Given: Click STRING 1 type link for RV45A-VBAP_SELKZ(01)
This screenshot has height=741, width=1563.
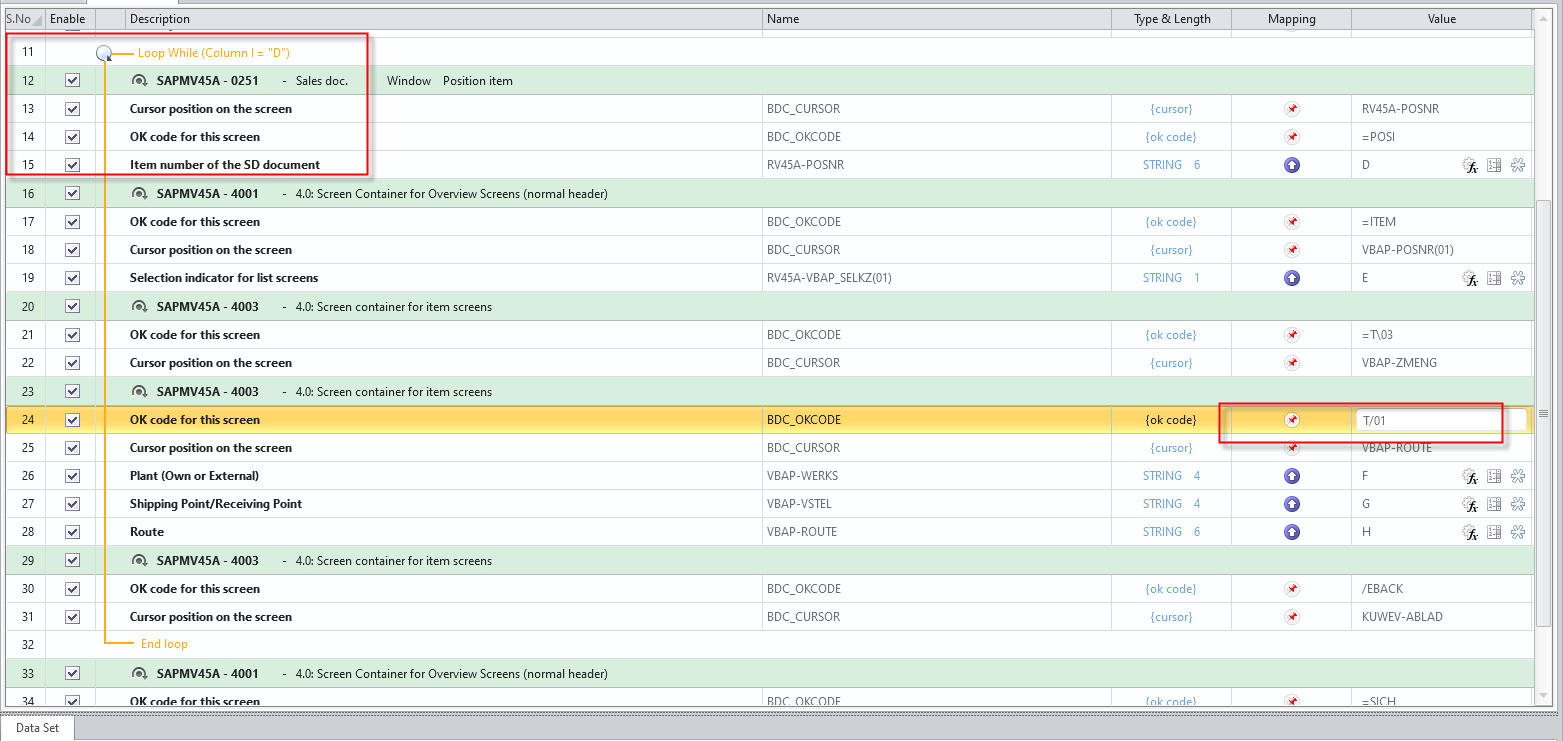Looking at the screenshot, I should (1171, 278).
